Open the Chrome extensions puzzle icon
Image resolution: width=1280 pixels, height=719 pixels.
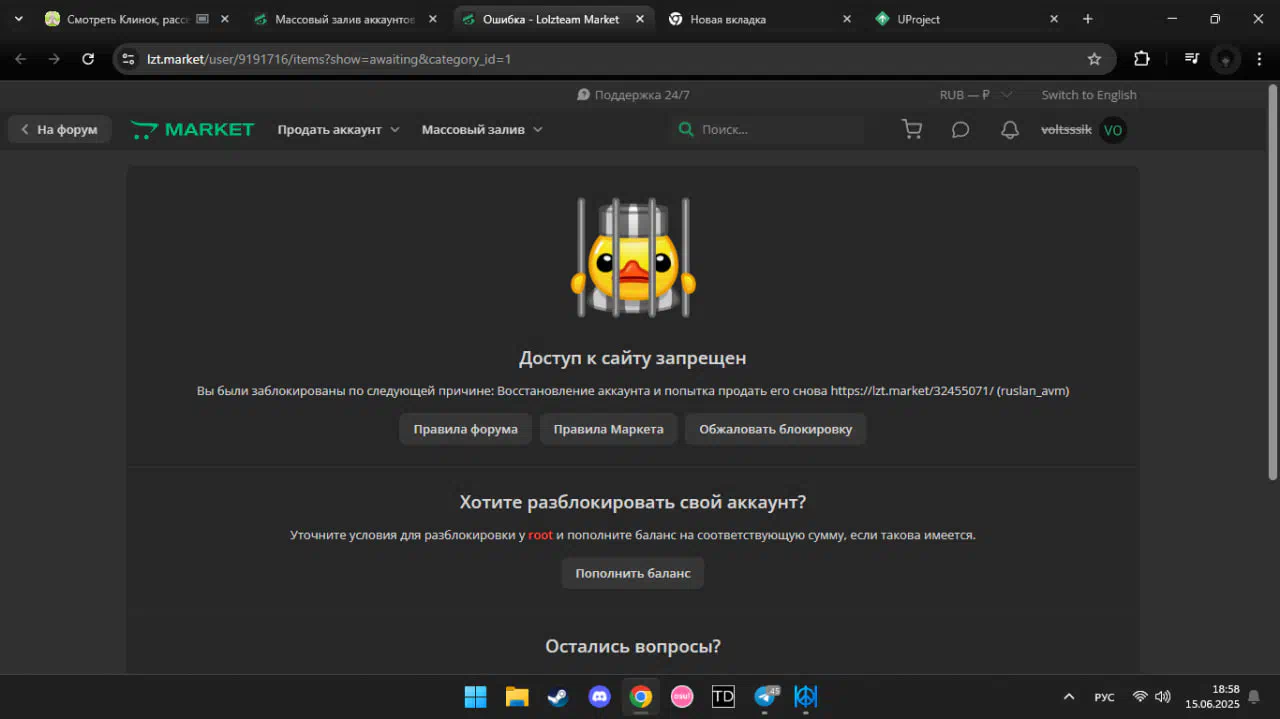pyautogui.click(x=1142, y=59)
